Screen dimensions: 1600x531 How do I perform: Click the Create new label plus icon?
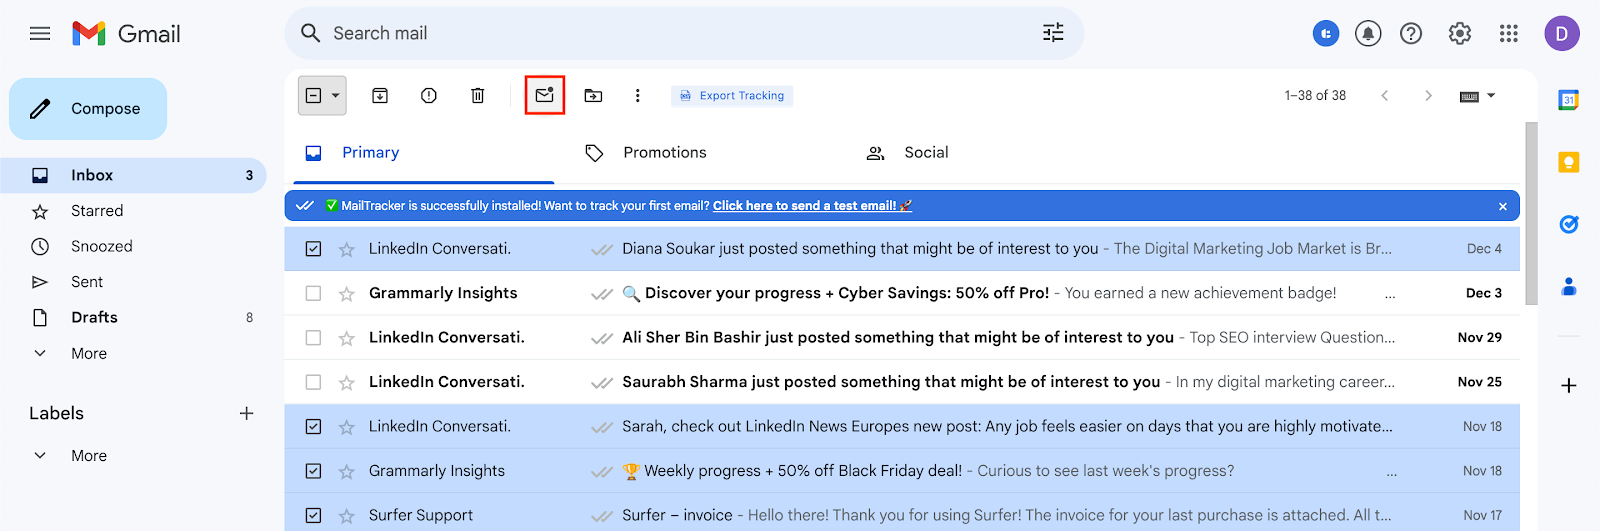point(246,413)
